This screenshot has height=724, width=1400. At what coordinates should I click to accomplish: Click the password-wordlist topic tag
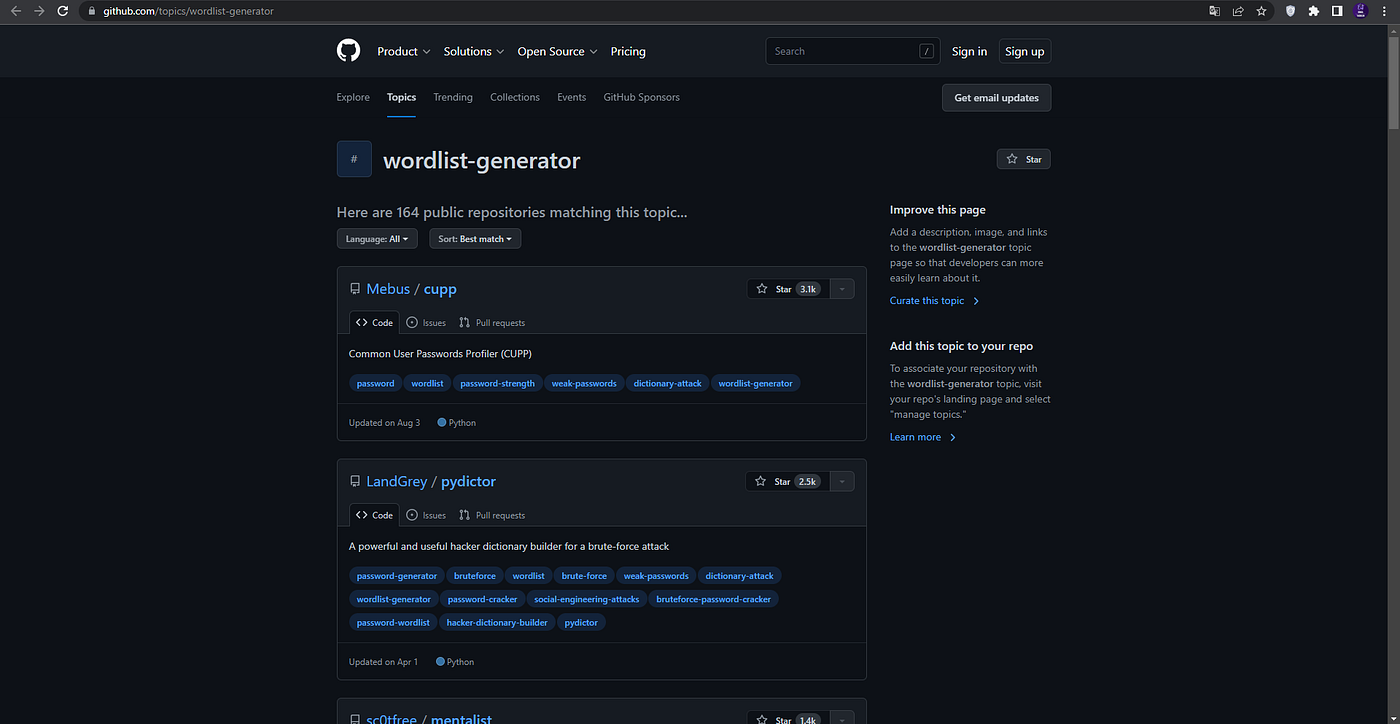(393, 622)
